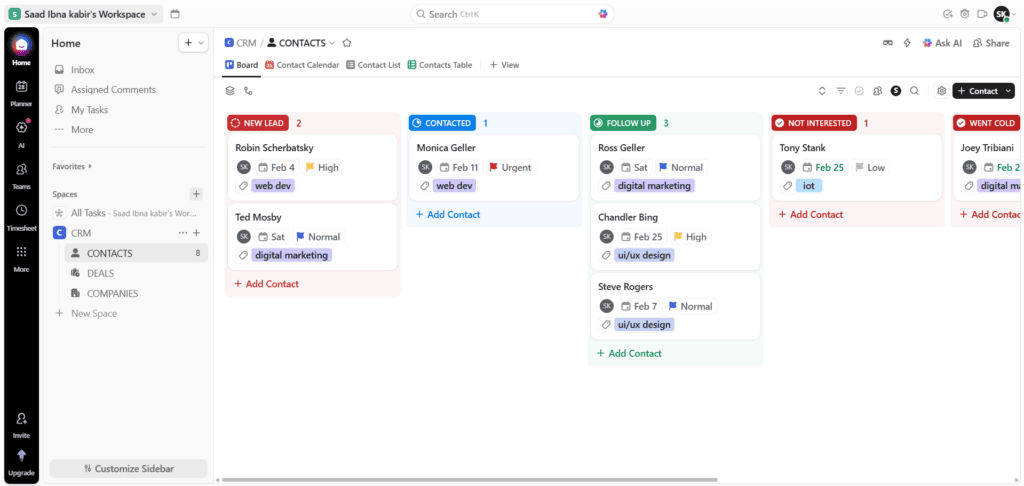The image size is (1024, 486).
Task: Open the user avatar SK menu
Action: [1004, 14]
